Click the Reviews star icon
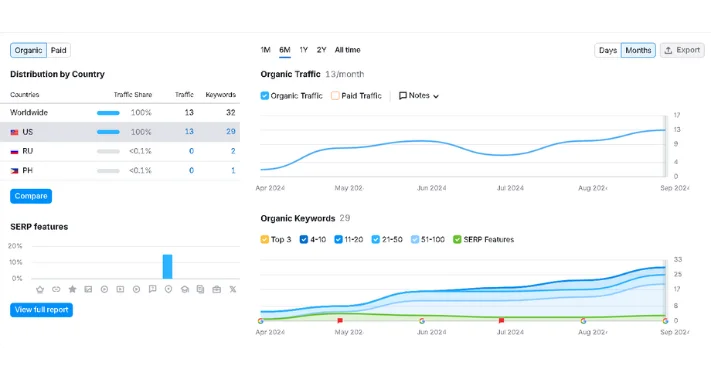The width and height of the screenshot is (711, 377). tap(72, 289)
